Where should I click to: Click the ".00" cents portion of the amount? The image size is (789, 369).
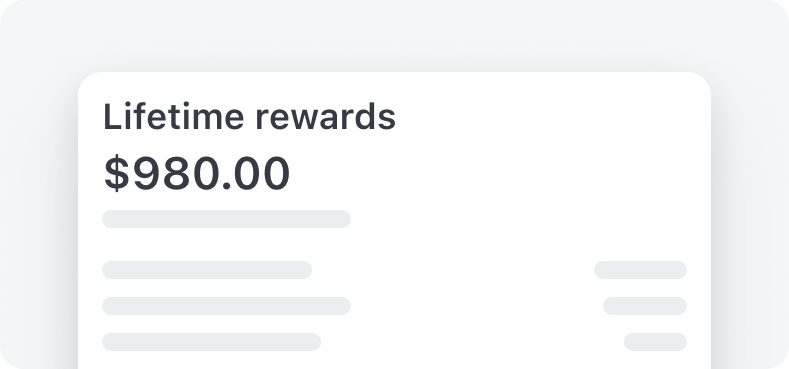256,173
